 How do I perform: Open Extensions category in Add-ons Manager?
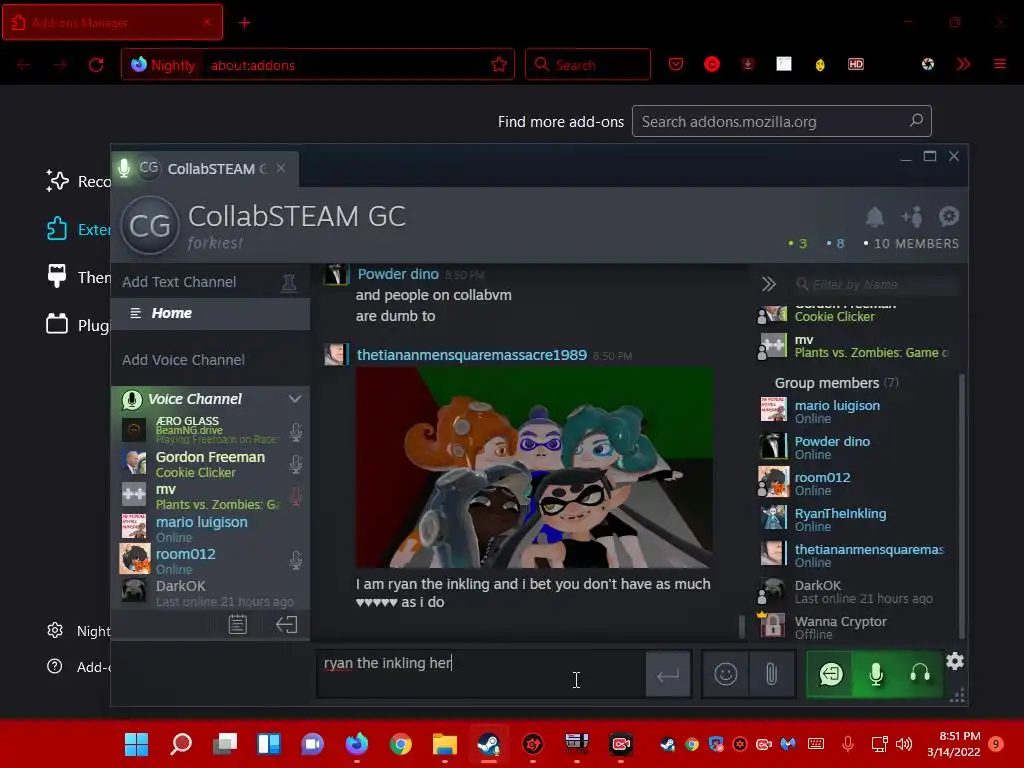pyautogui.click(x=78, y=229)
